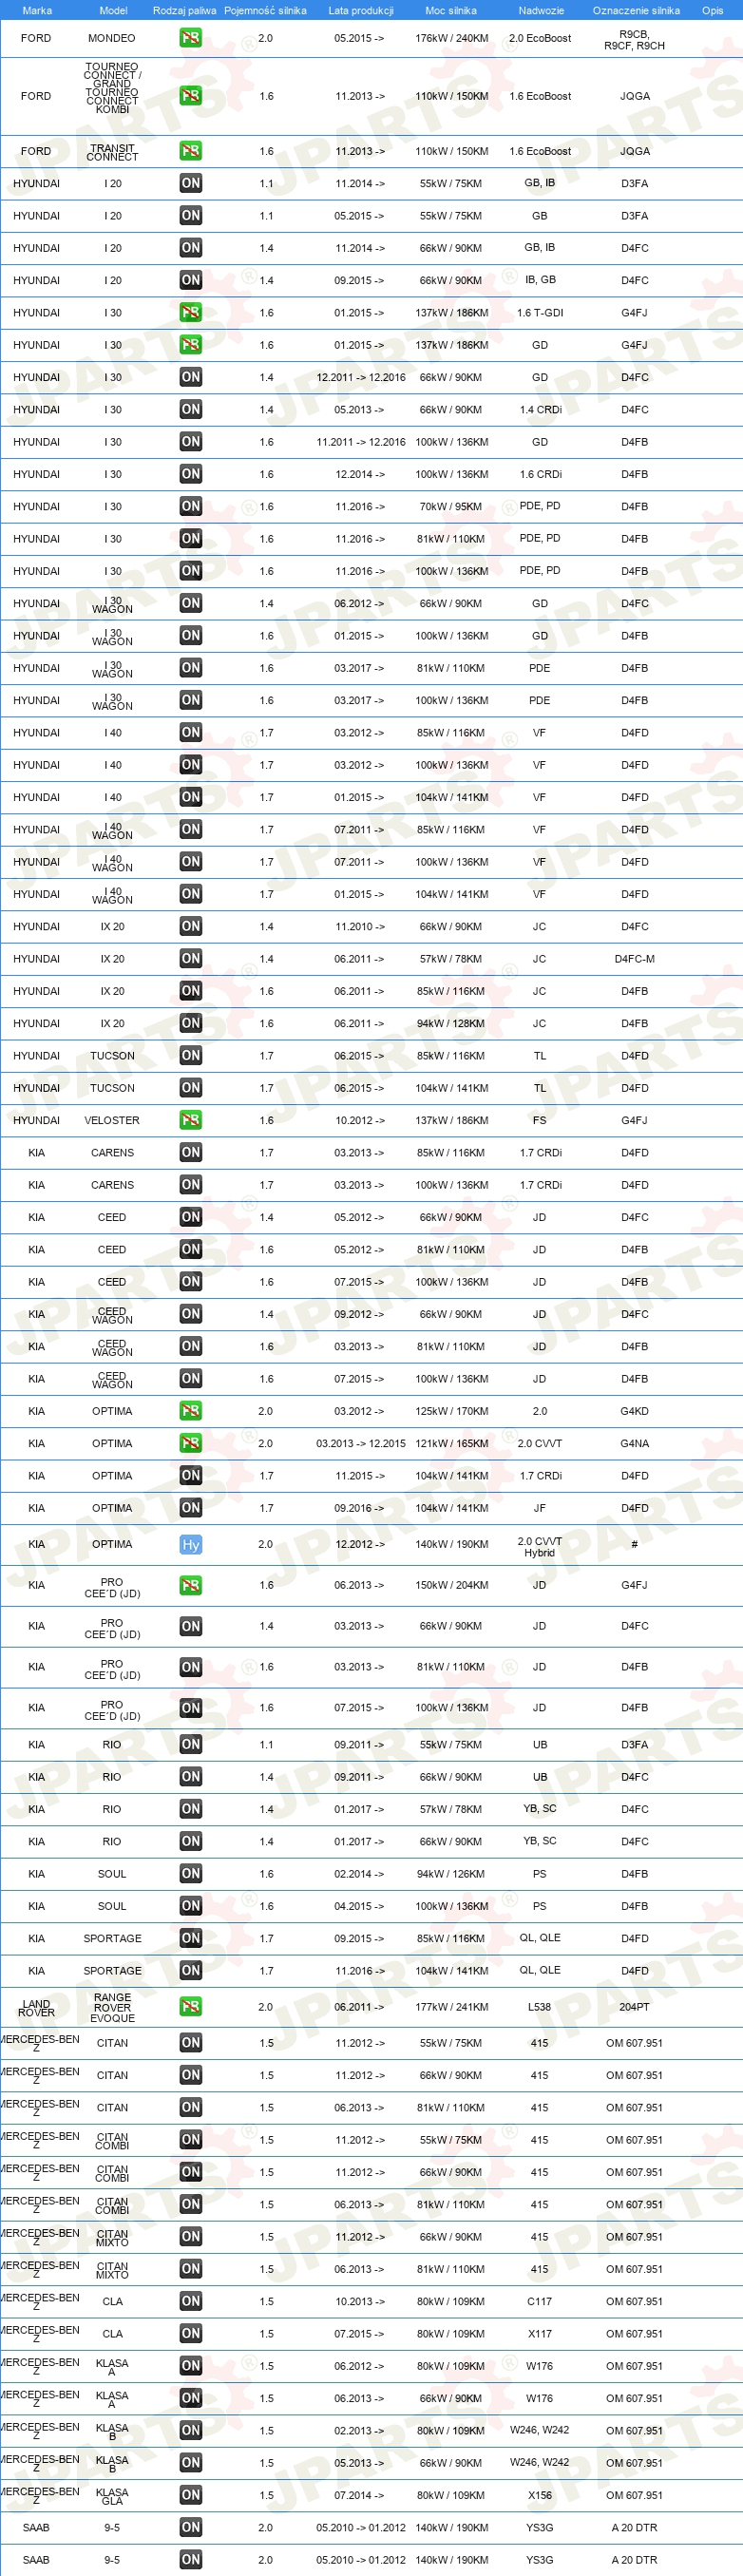Select the C117 body cell

(539, 2301)
